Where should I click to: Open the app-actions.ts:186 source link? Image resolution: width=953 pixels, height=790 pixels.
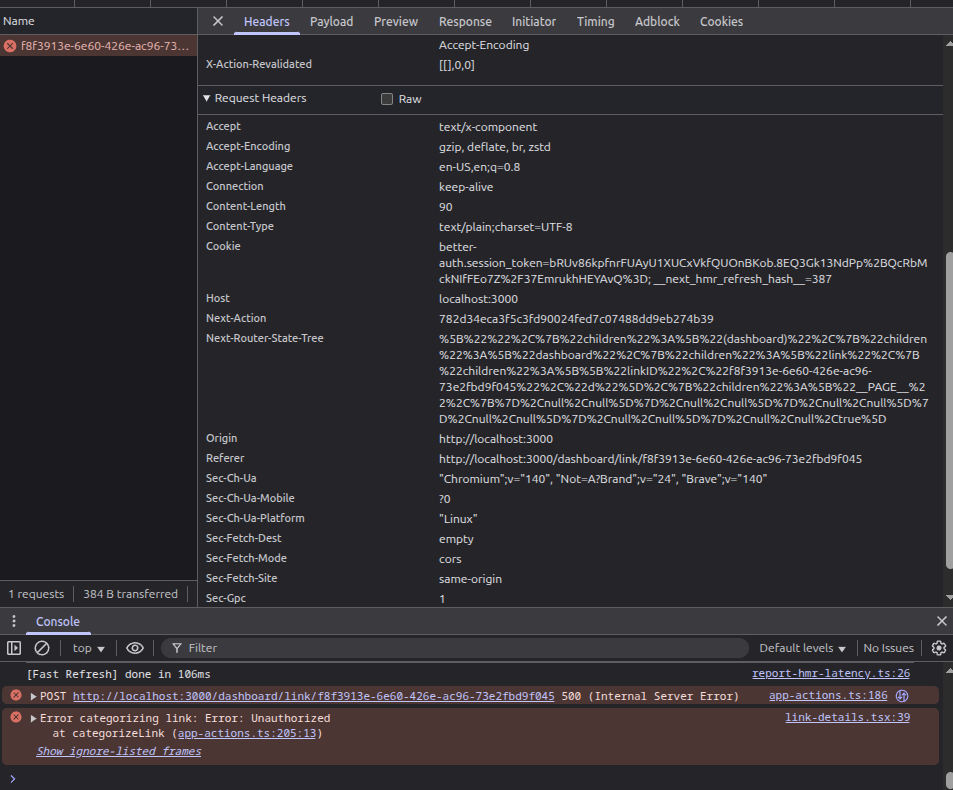[827, 696]
